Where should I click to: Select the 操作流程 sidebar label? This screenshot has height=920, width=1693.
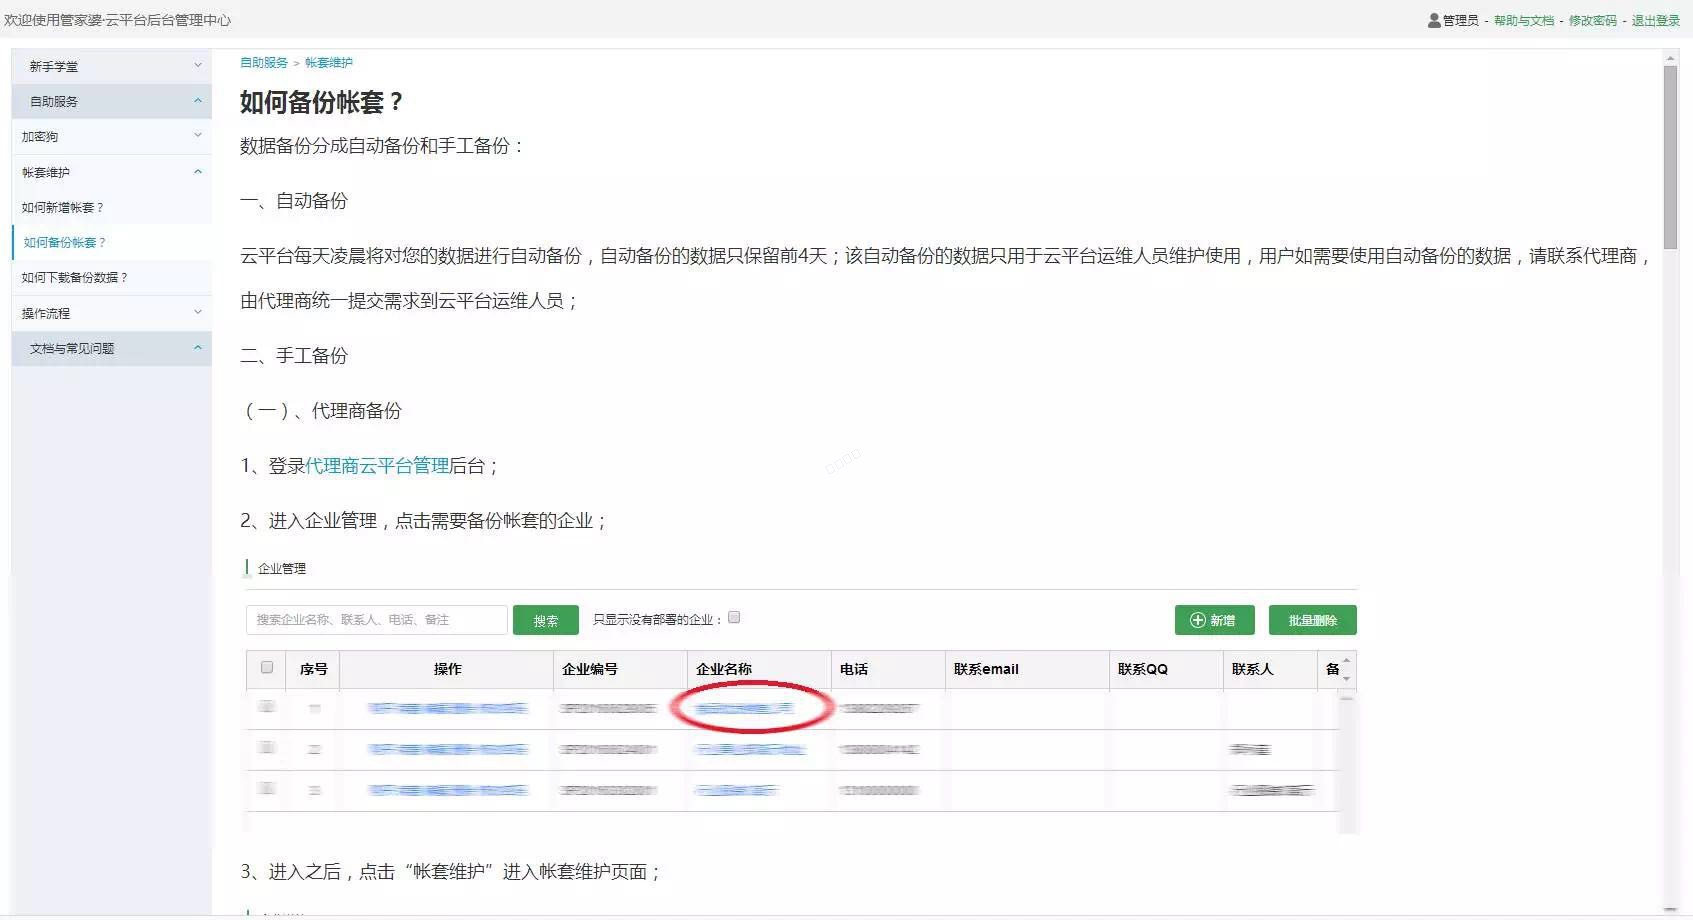46,313
